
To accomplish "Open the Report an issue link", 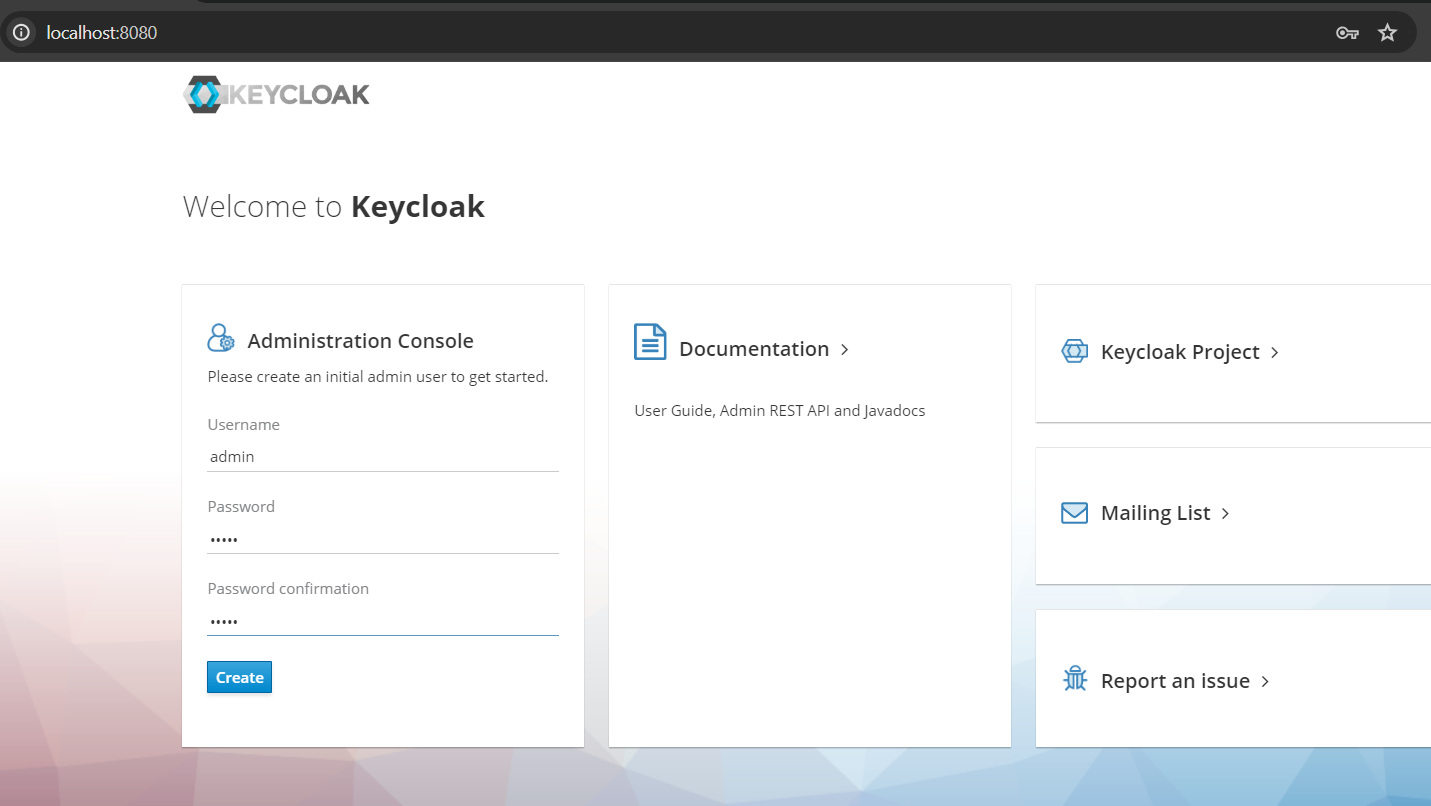I will [1175, 681].
